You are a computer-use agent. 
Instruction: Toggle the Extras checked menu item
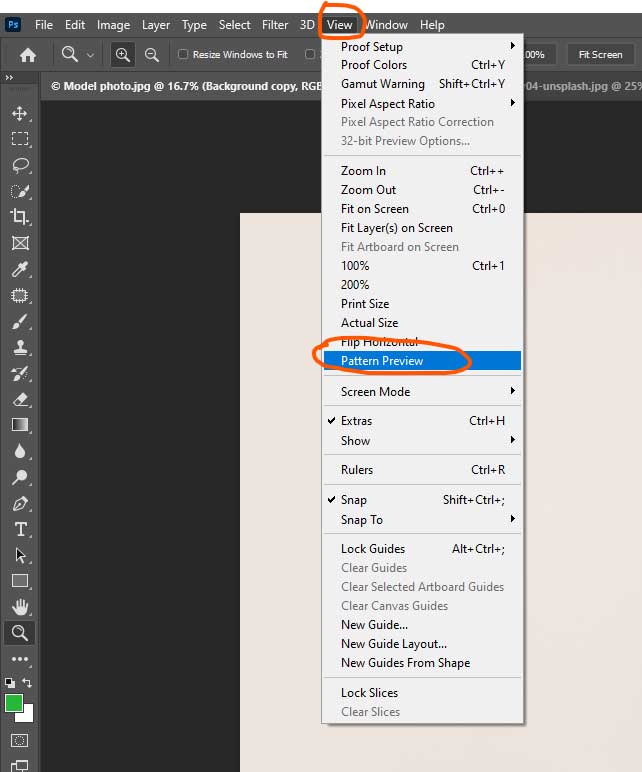click(x=422, y=421)
